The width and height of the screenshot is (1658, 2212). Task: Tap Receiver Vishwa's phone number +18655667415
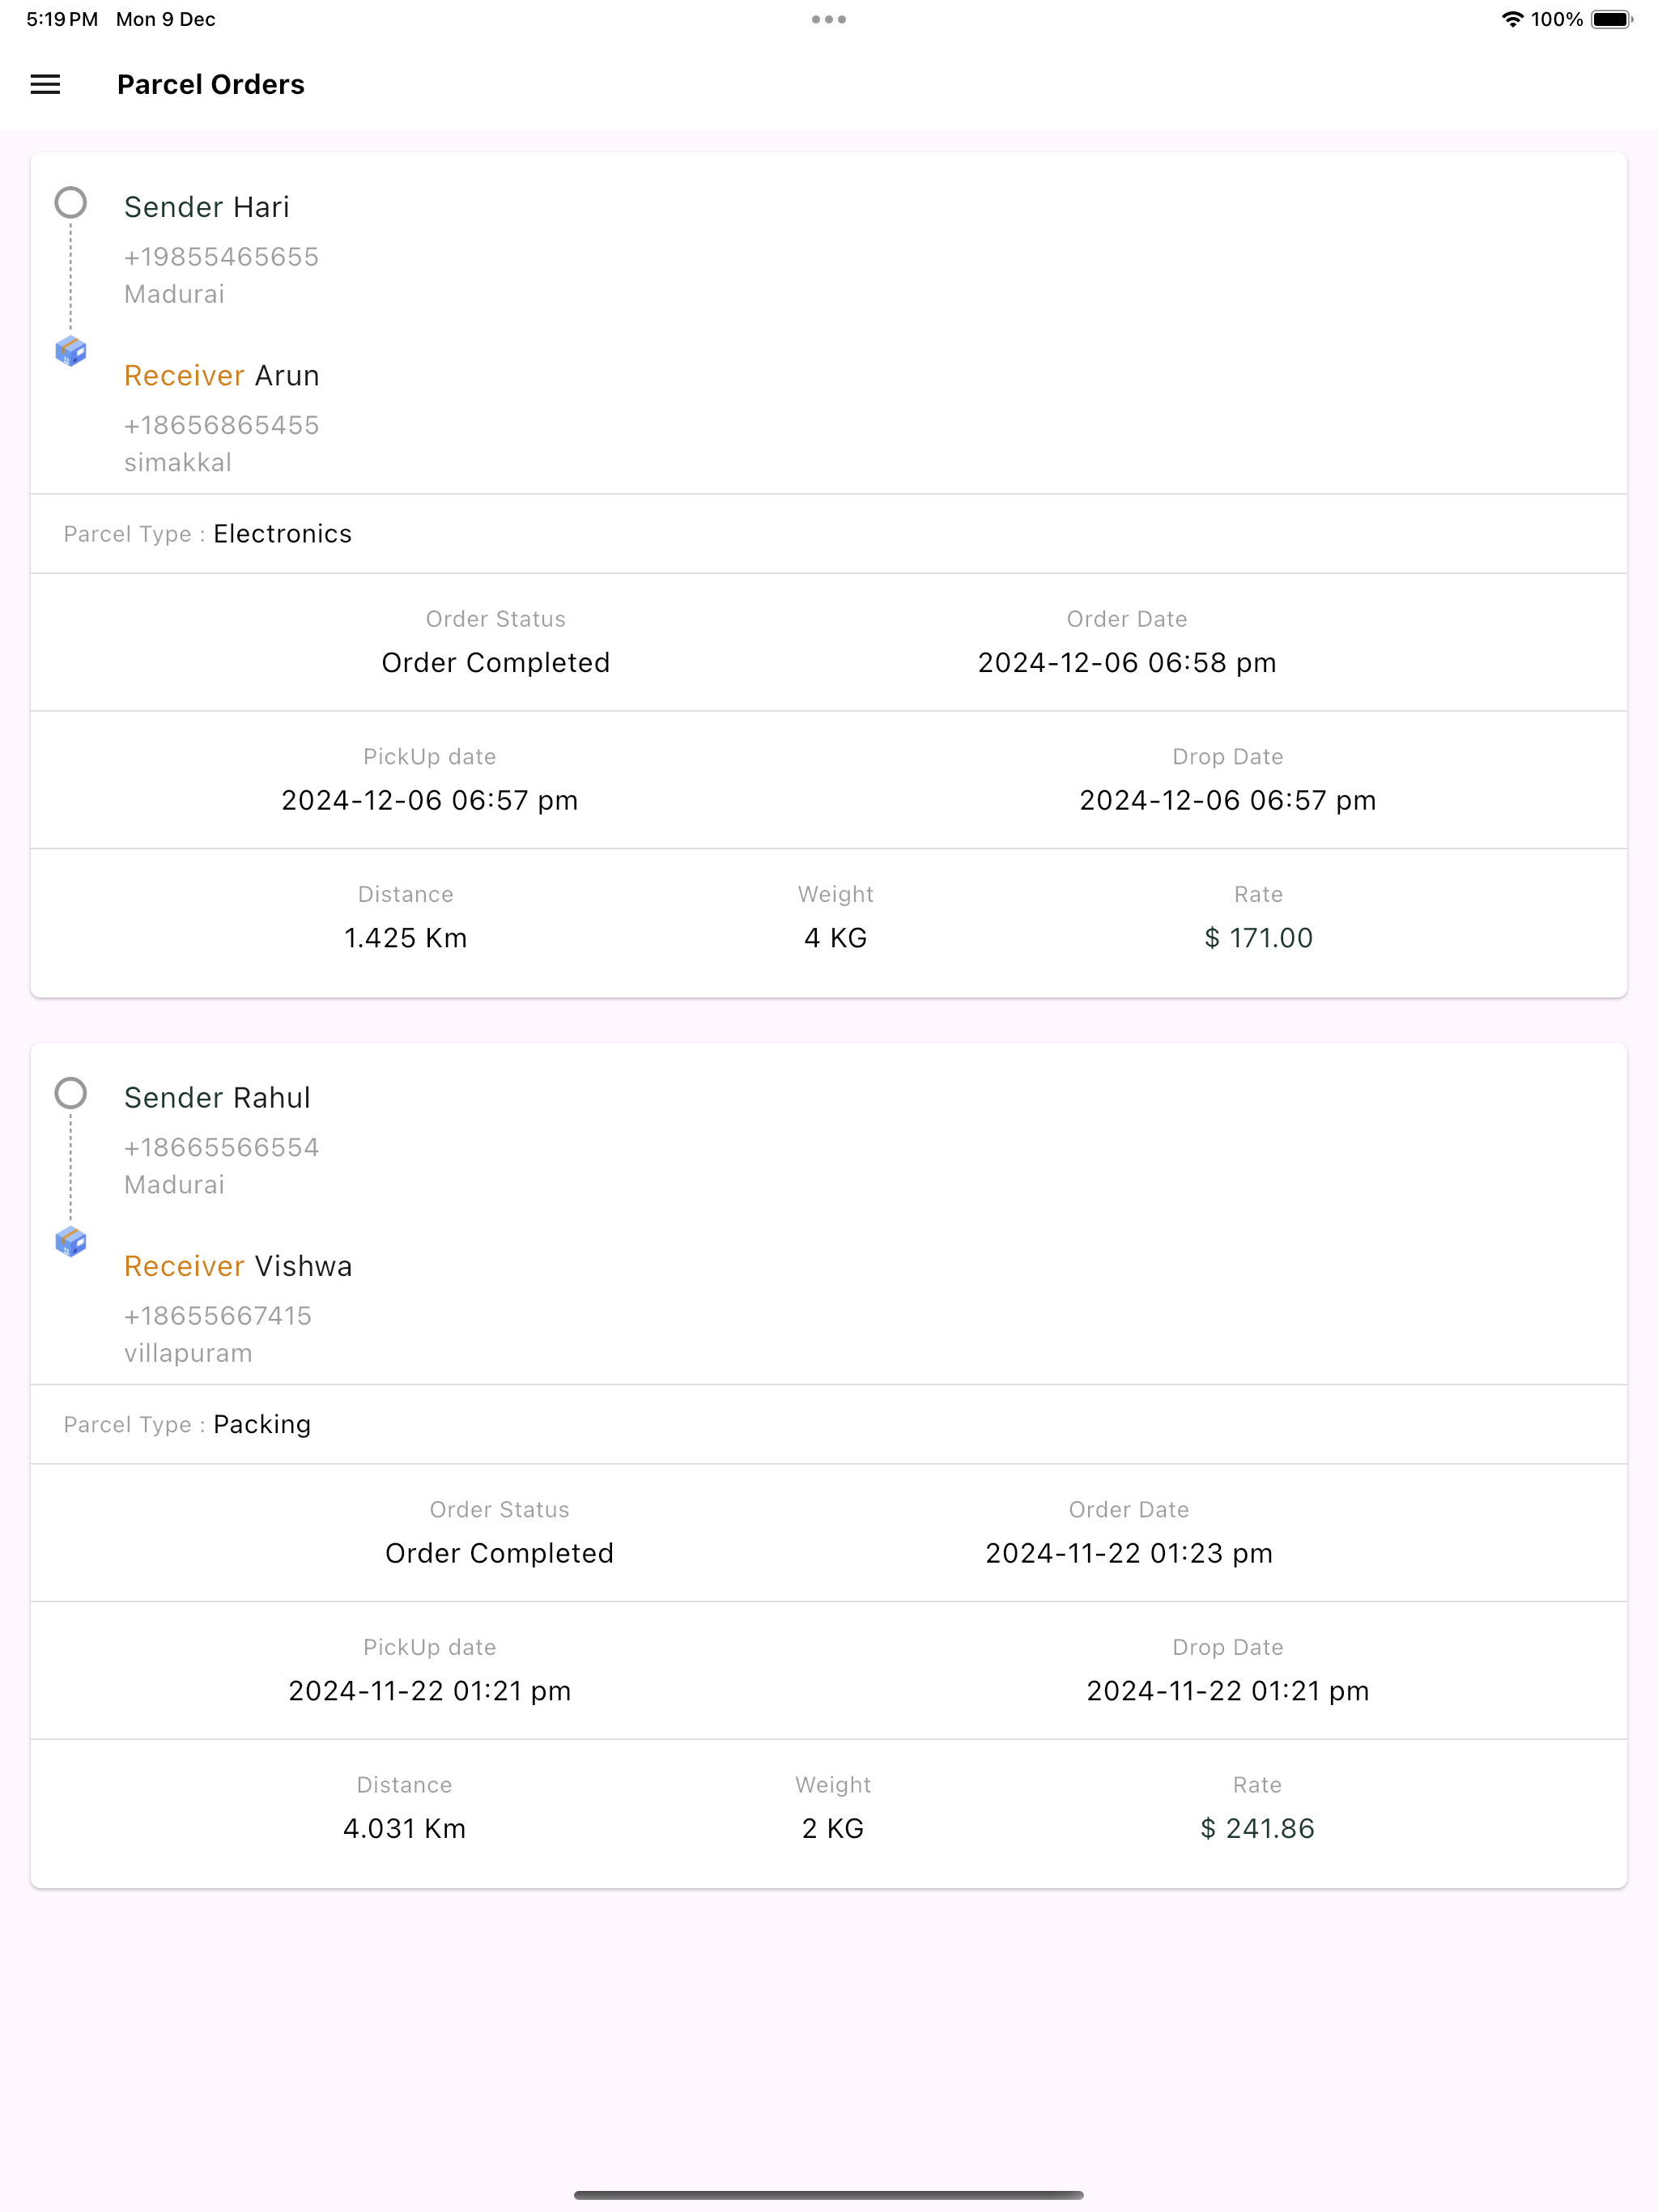[x=218, y=1316]
